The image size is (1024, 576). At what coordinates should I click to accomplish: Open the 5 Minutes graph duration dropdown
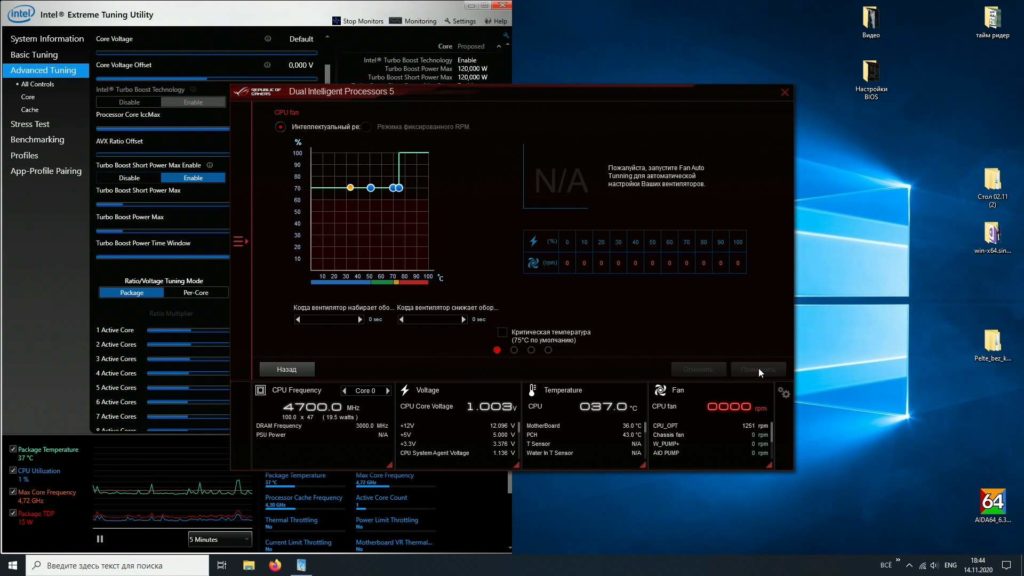click(219, 539)
